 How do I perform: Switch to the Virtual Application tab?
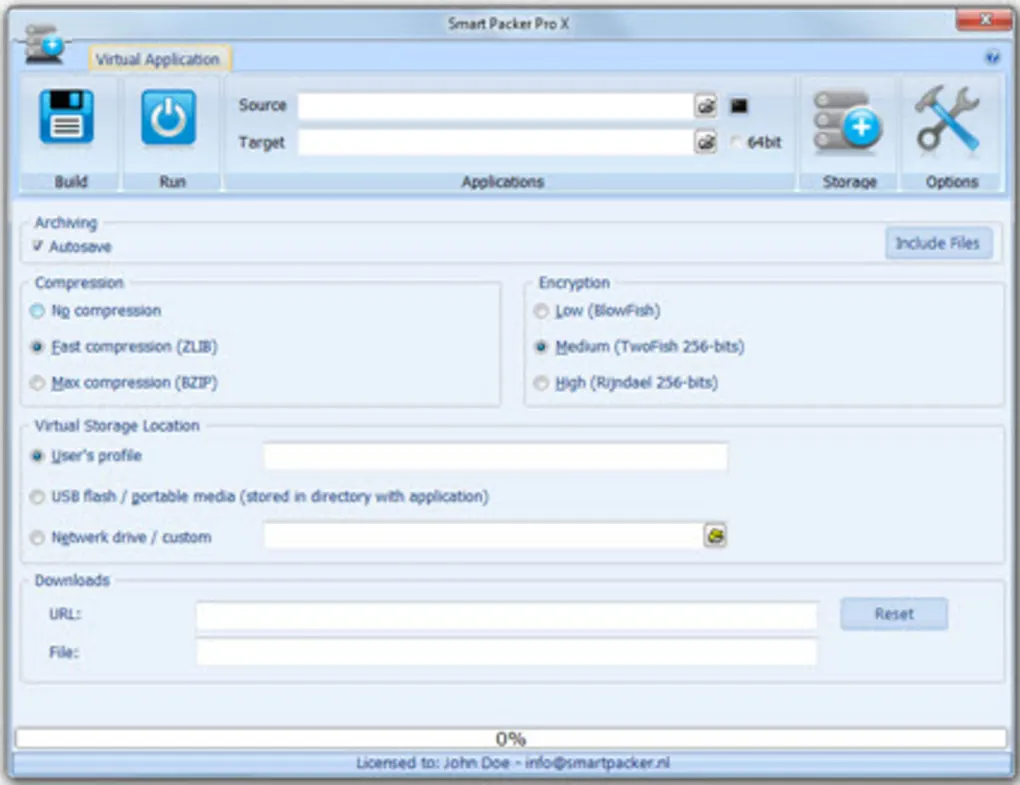pos(159,59)
